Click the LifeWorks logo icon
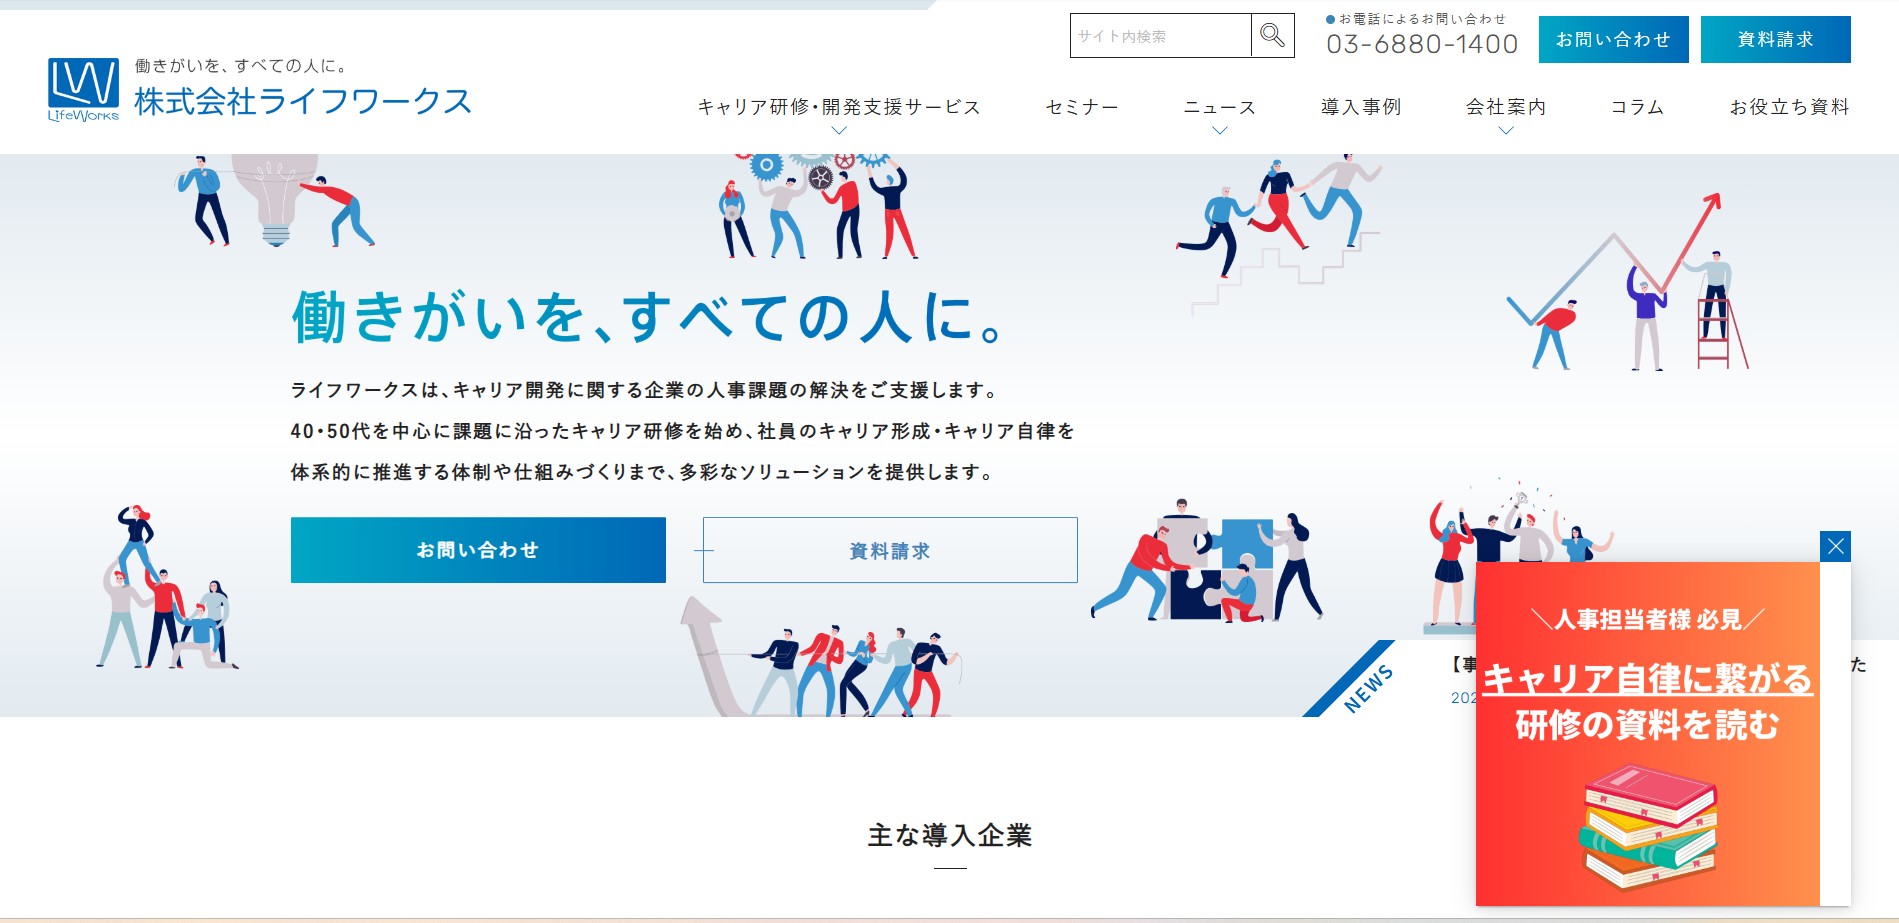This screenshot has width=1899, height=923. (x=83, y=90)
